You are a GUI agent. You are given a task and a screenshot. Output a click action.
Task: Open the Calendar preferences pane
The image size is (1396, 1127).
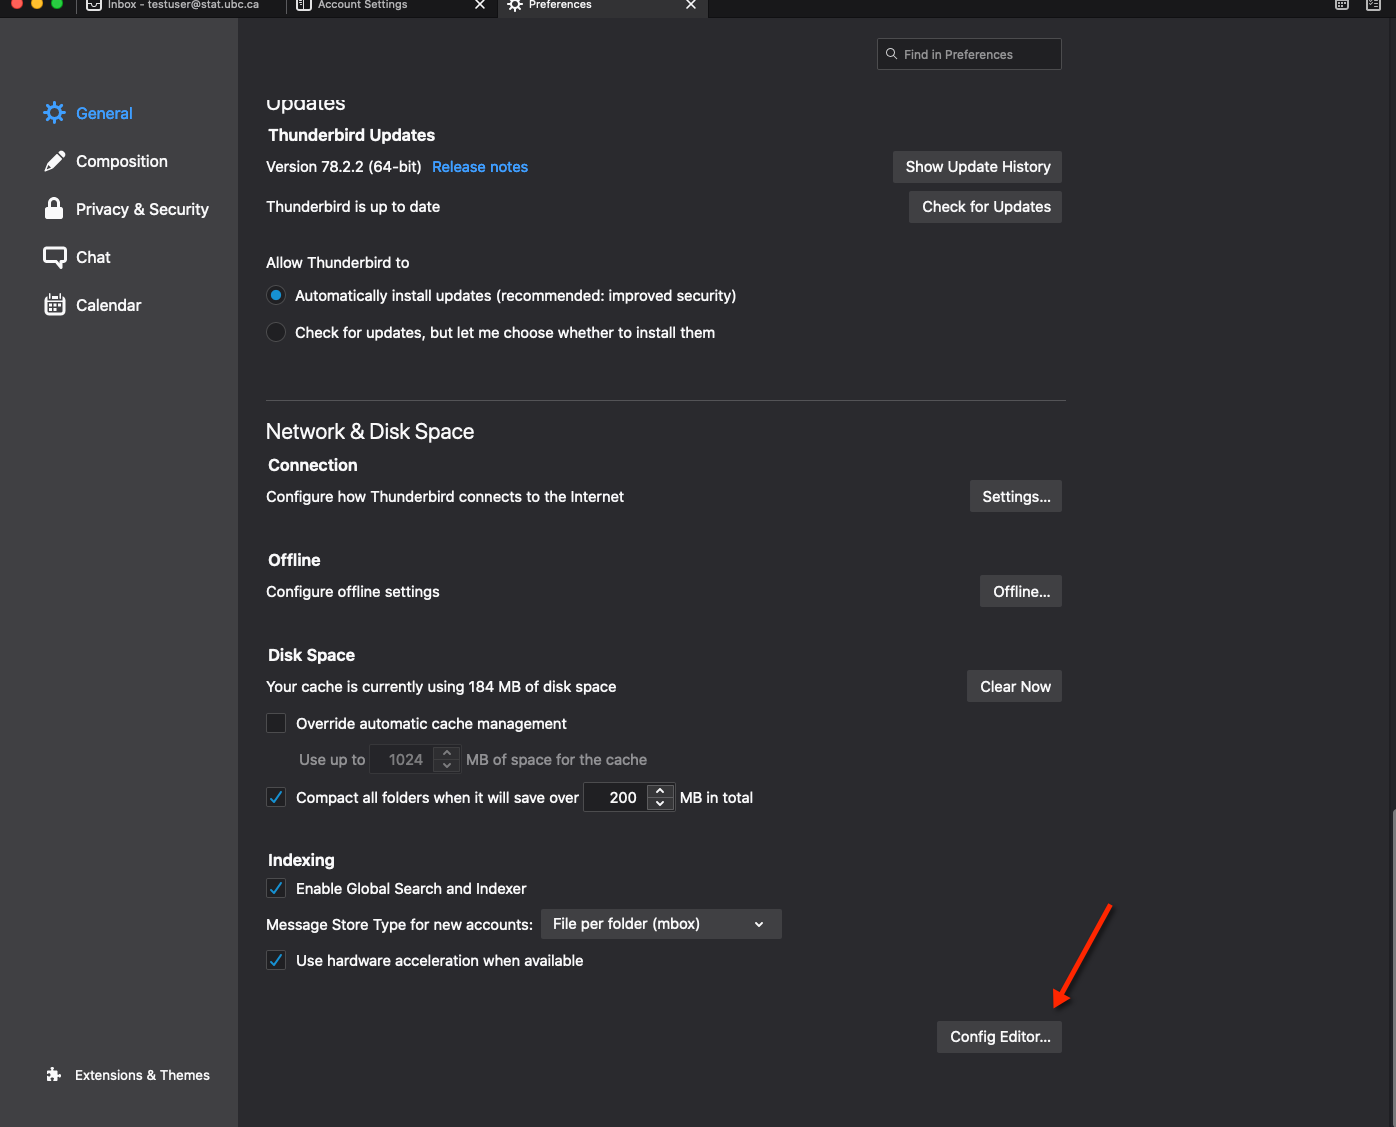pyautogui.click(x=93, y=305)
